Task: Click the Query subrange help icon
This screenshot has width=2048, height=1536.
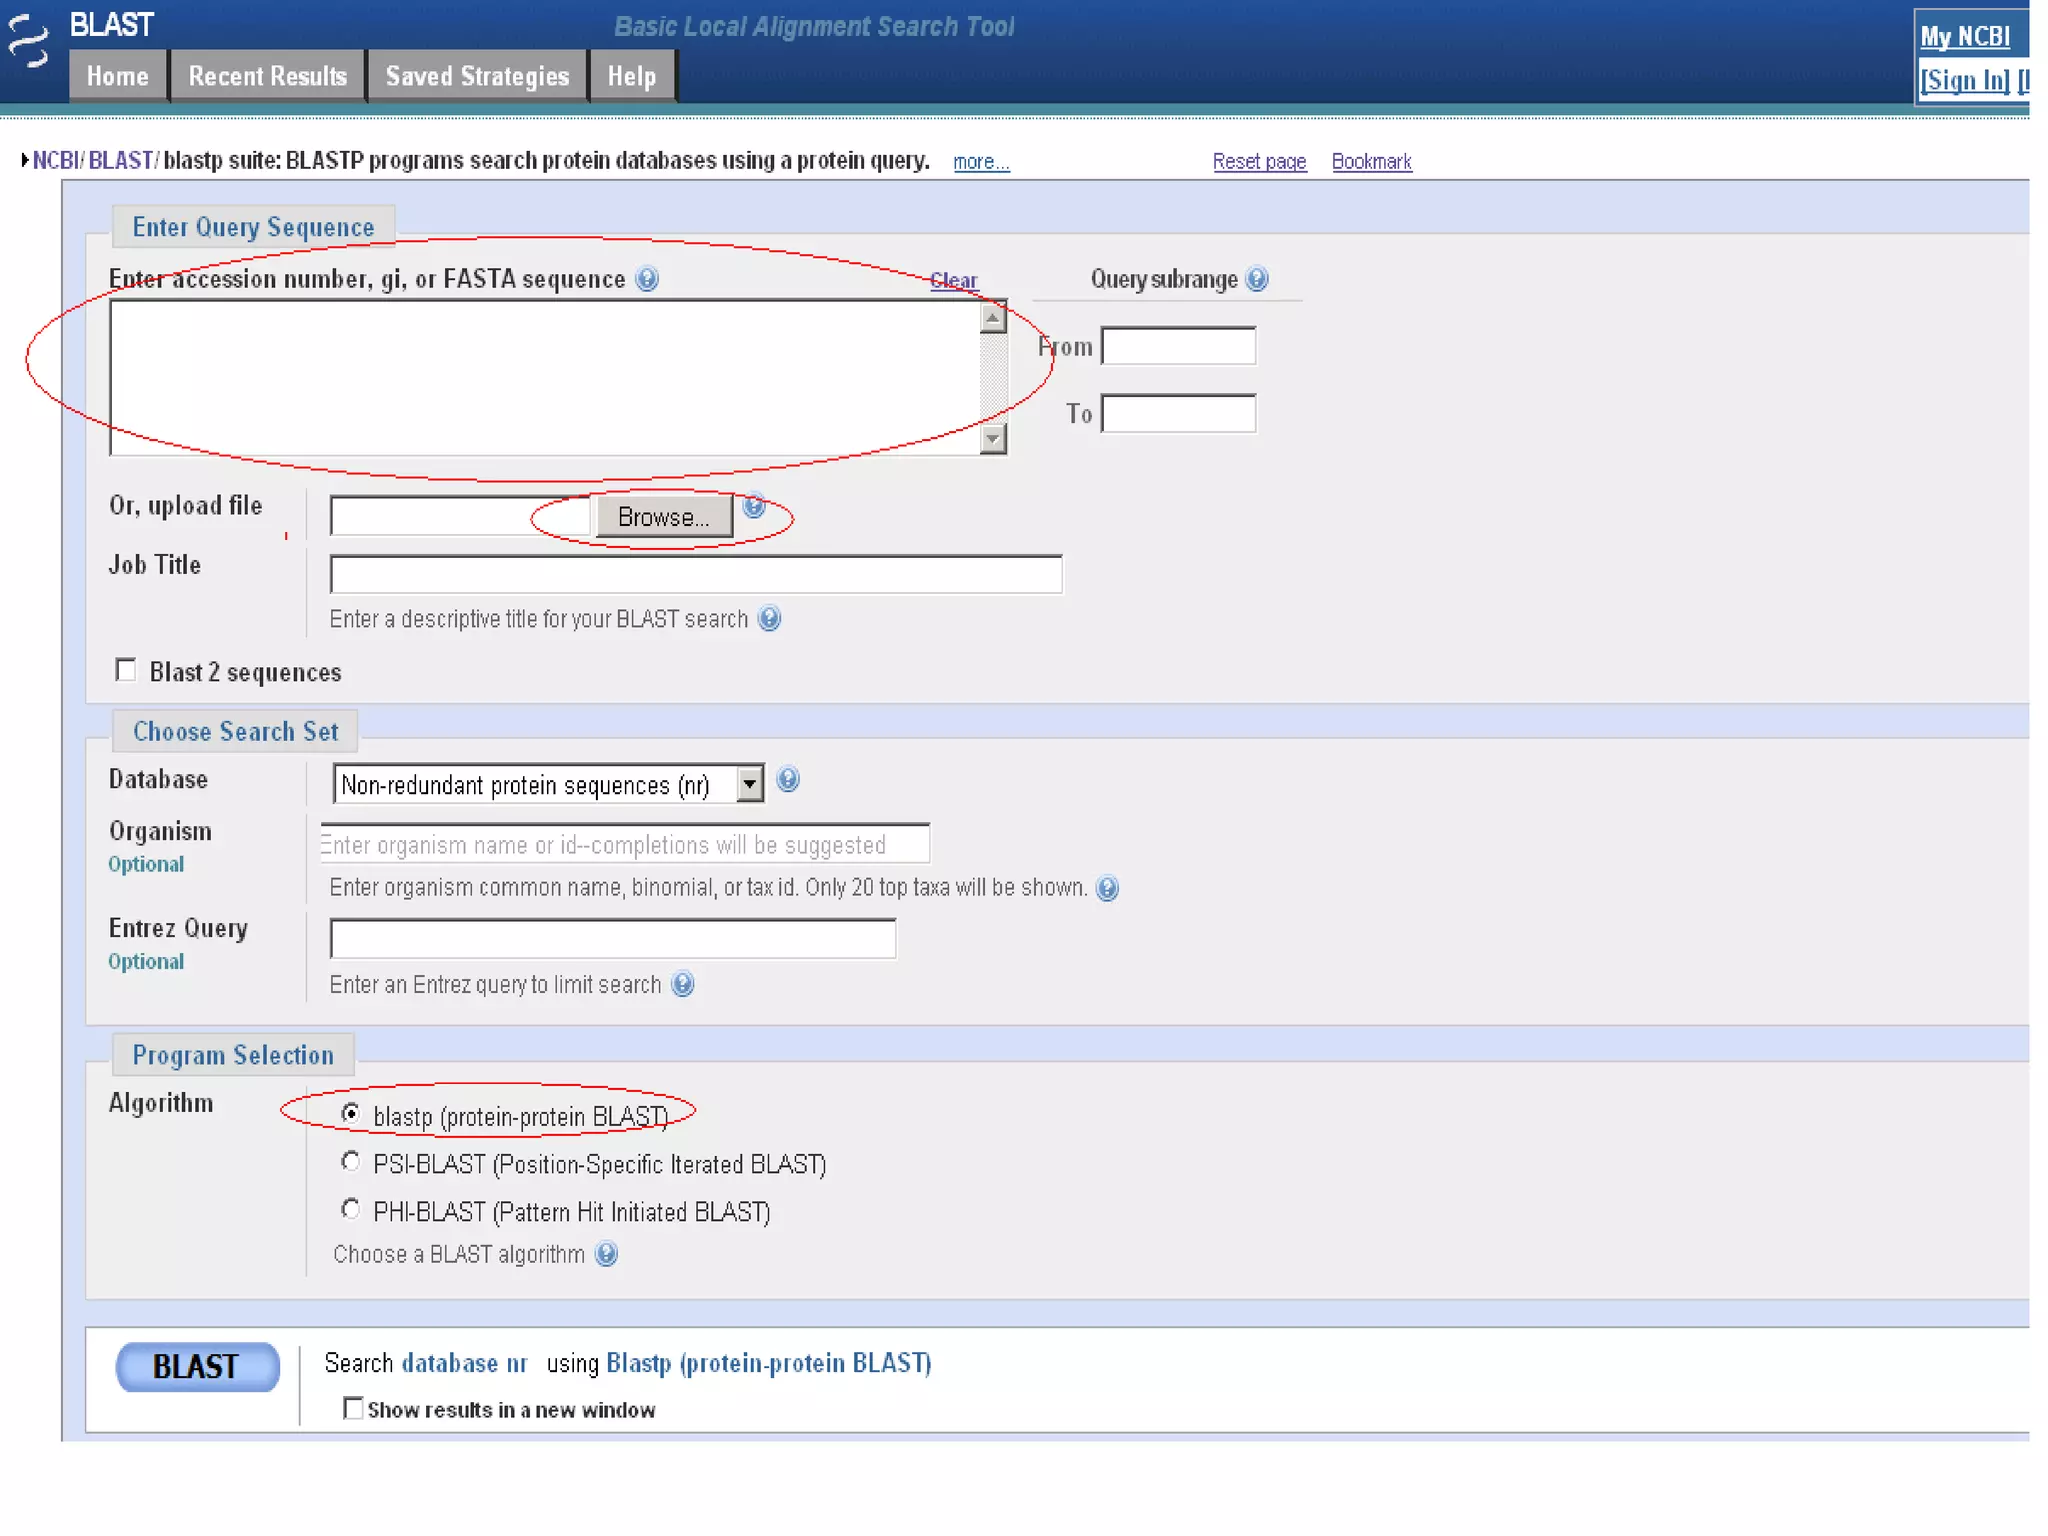Action: [1257, 279]
